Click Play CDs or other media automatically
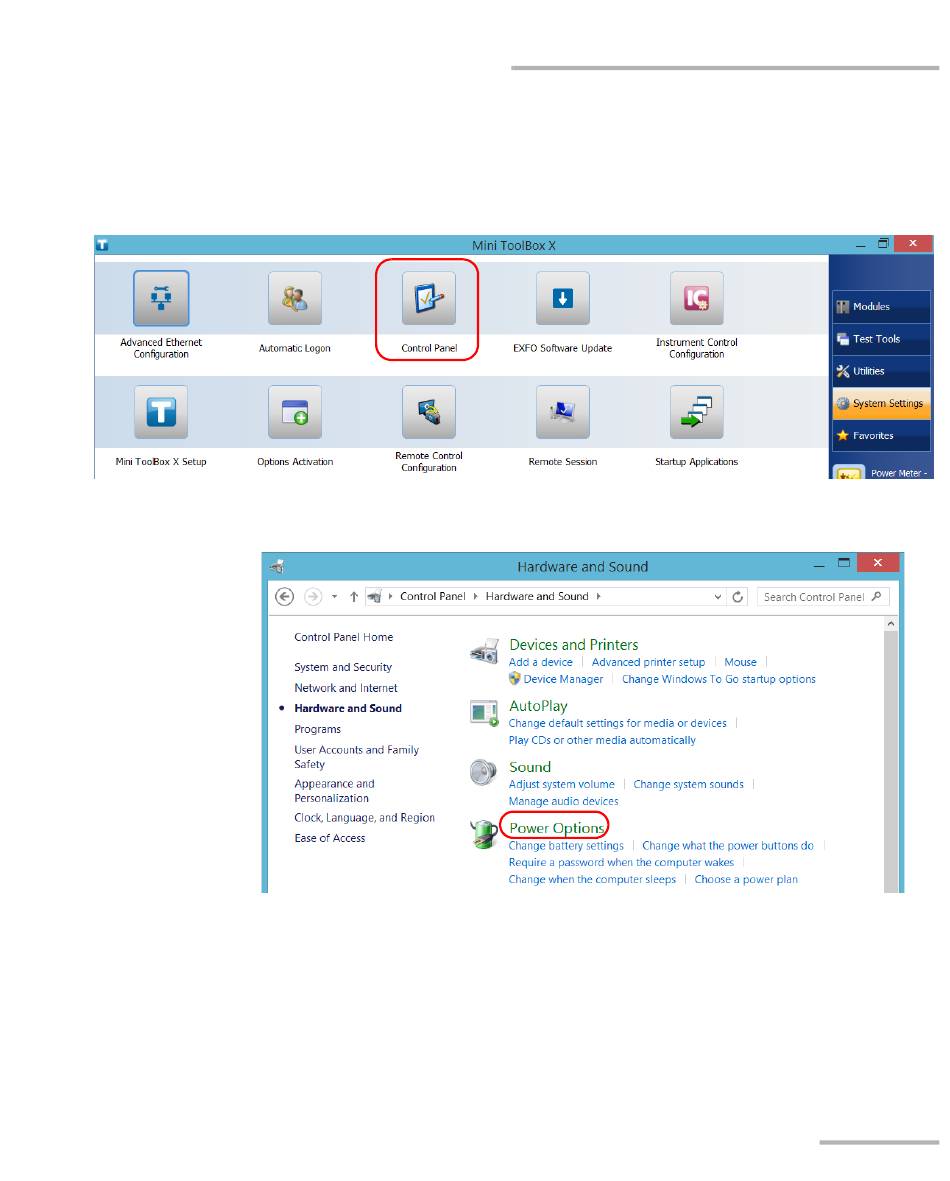This screenshot has height=1181, width=950. pos(602,740)
